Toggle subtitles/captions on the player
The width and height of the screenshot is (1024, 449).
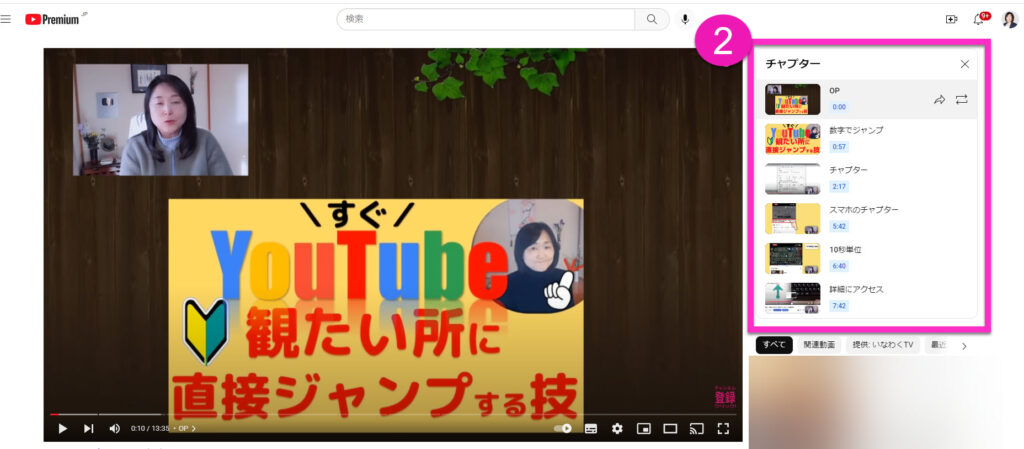tap(591, 428)
